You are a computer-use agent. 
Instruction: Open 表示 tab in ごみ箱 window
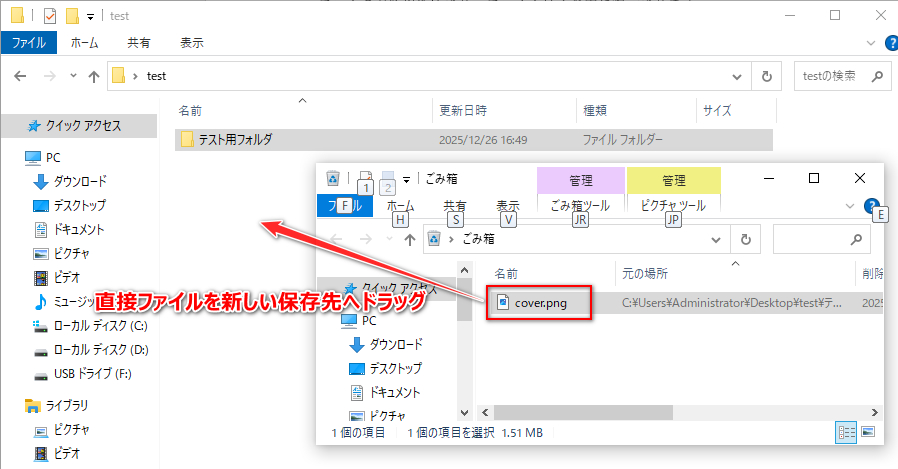508,206
